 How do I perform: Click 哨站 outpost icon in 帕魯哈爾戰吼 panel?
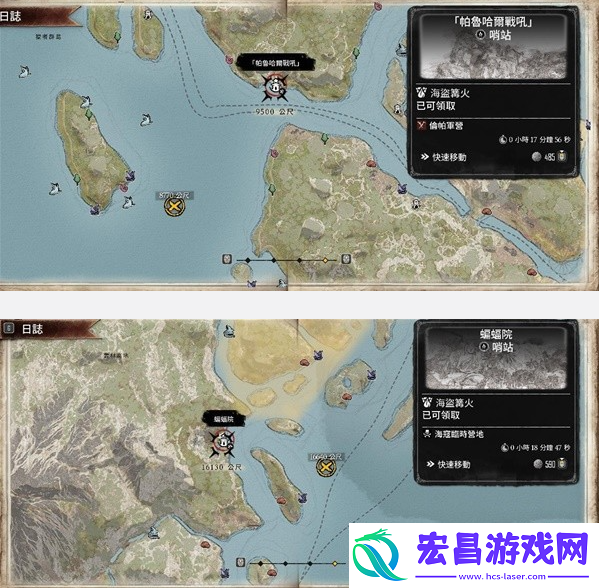pos(481,35)
